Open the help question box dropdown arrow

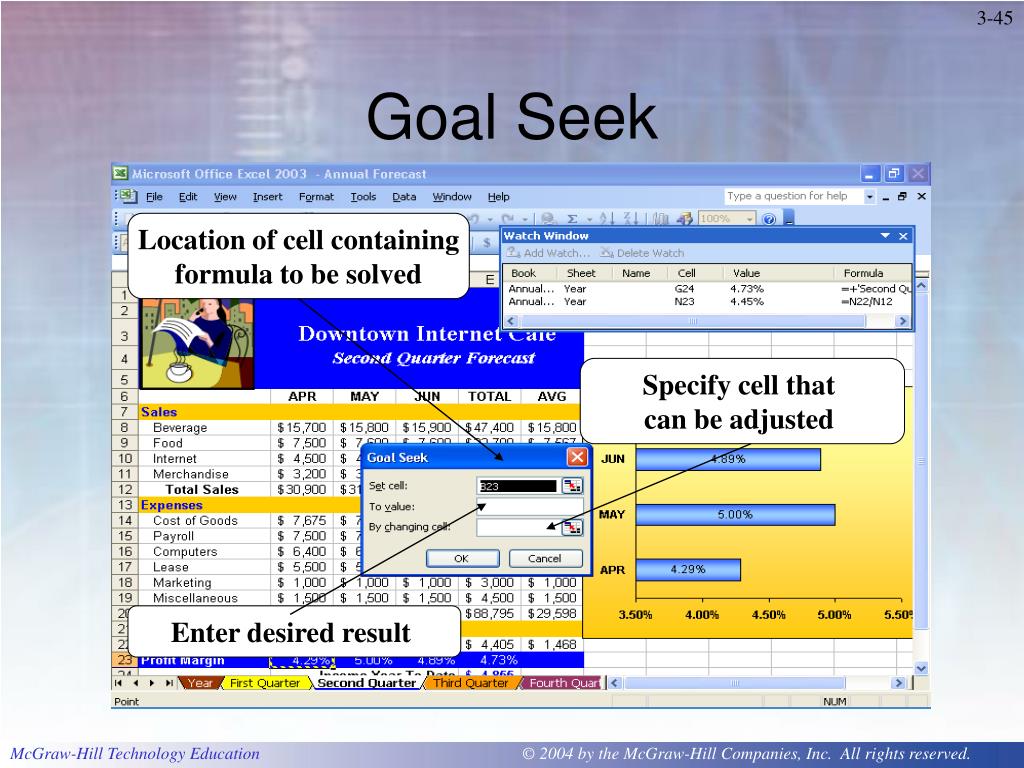point(869,196)
